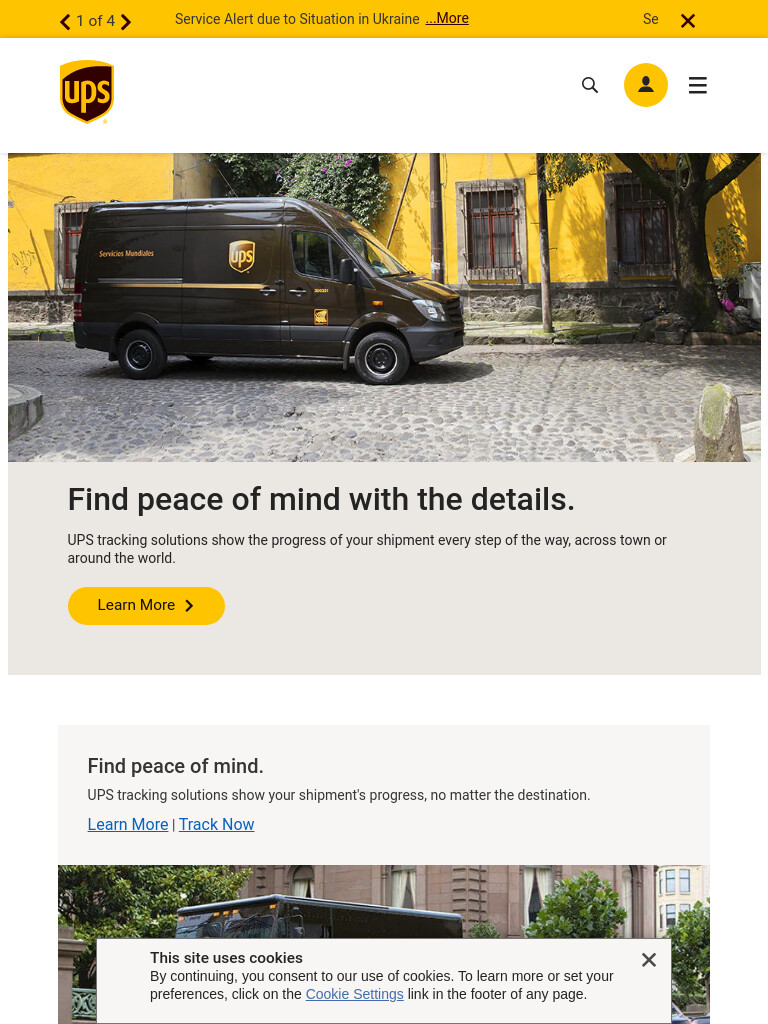
Task: Go to next service alert arrow
Action: click(126, 22)
